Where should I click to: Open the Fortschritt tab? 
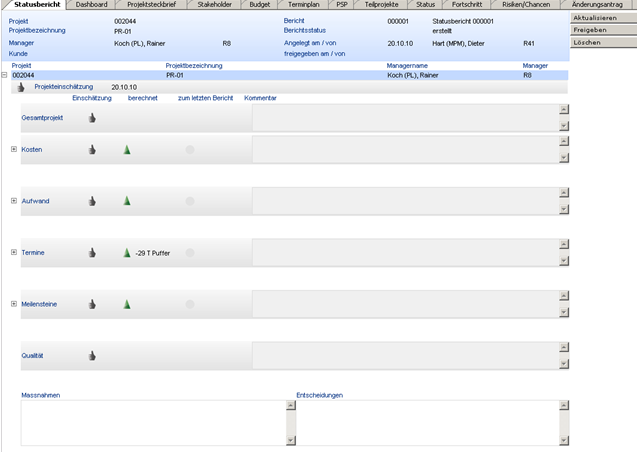pos(467,4)
